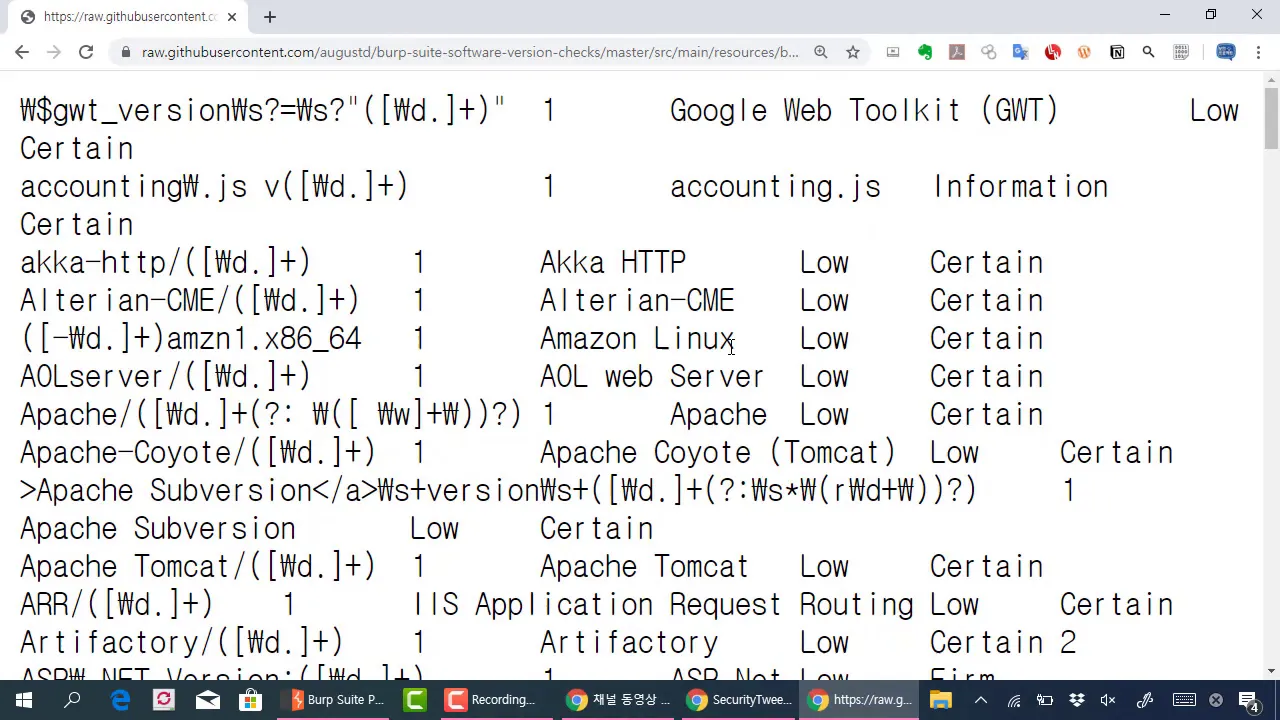This screenshot has width=1280, height=720.
Task: Open Windows taskbar search
Action: [72, 700]
